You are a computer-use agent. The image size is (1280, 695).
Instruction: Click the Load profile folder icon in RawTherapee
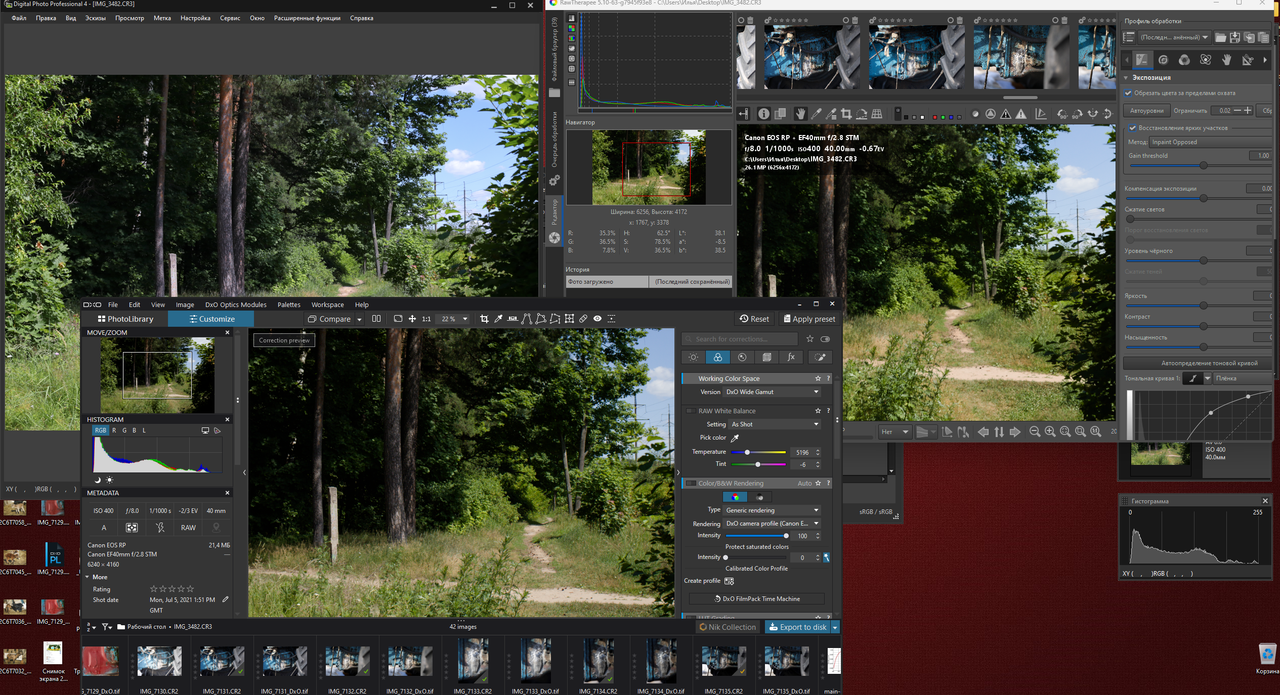[x=1220, y=38]
